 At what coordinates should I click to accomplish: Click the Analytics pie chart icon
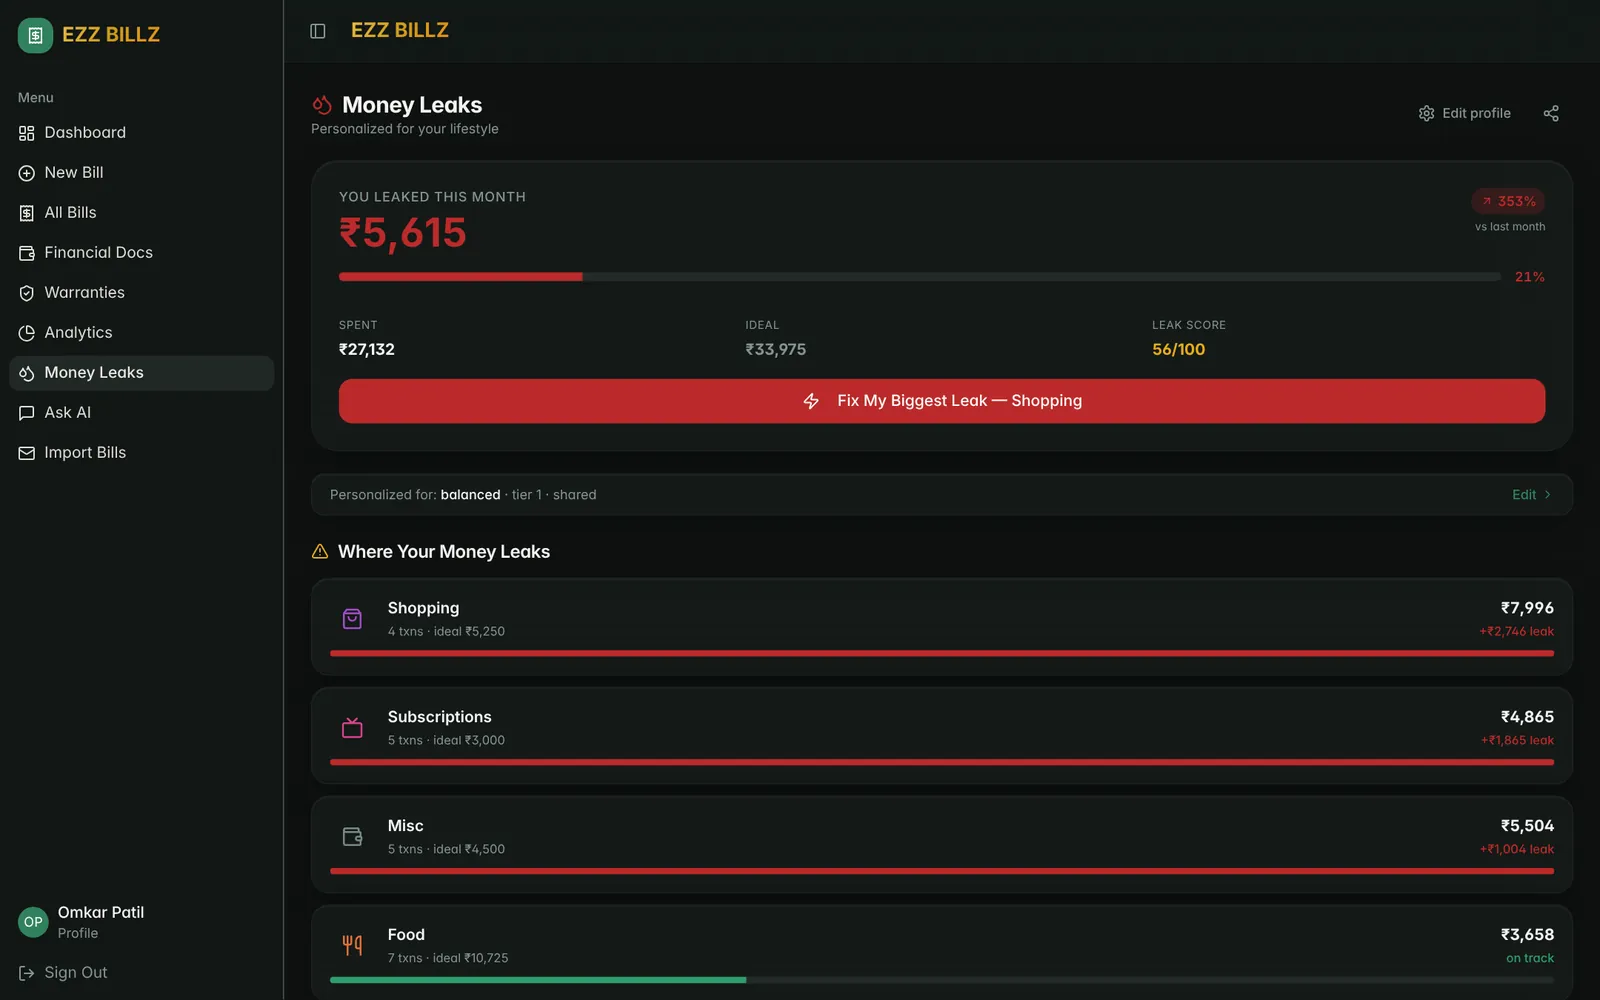pos(27,333)
